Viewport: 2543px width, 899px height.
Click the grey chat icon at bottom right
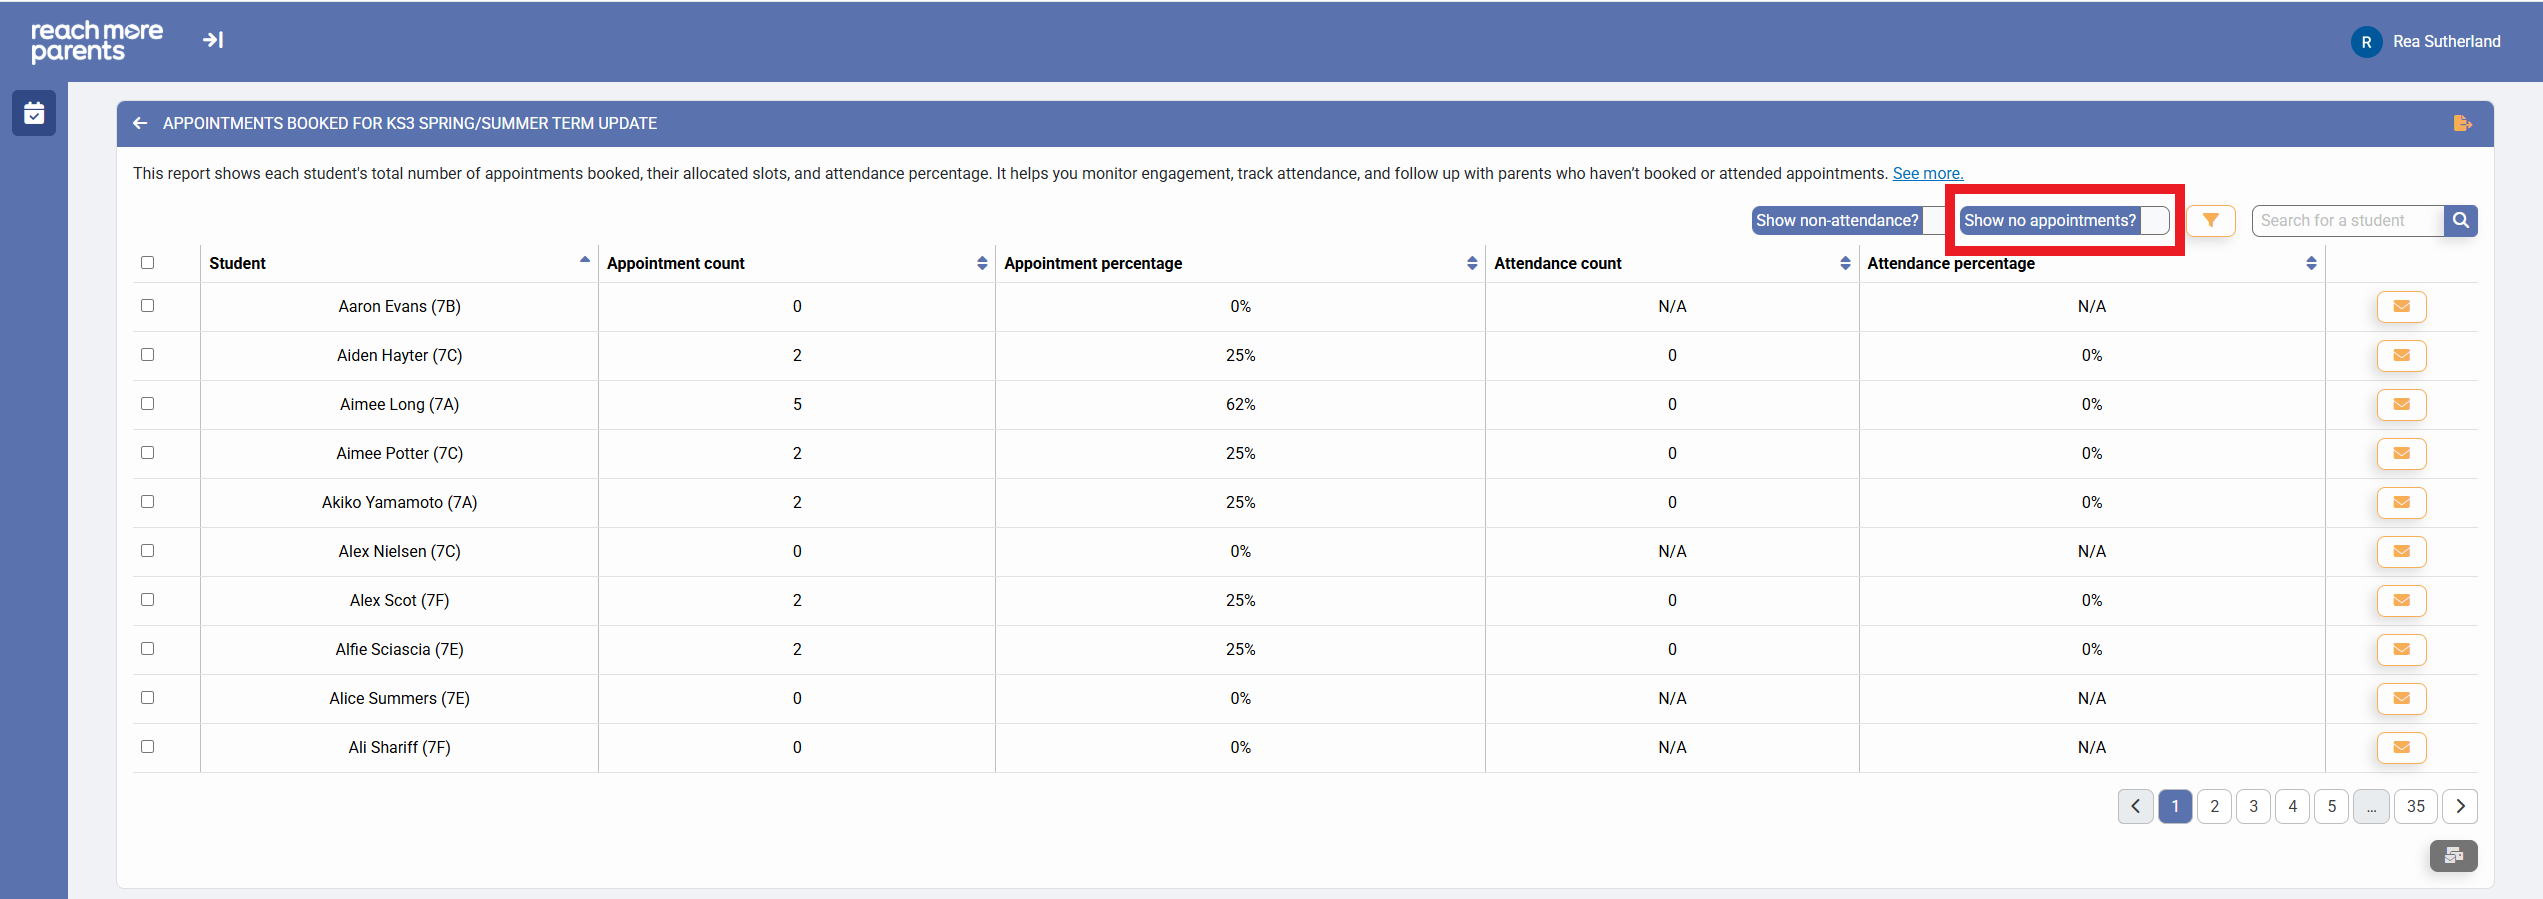coord(2453,855)
